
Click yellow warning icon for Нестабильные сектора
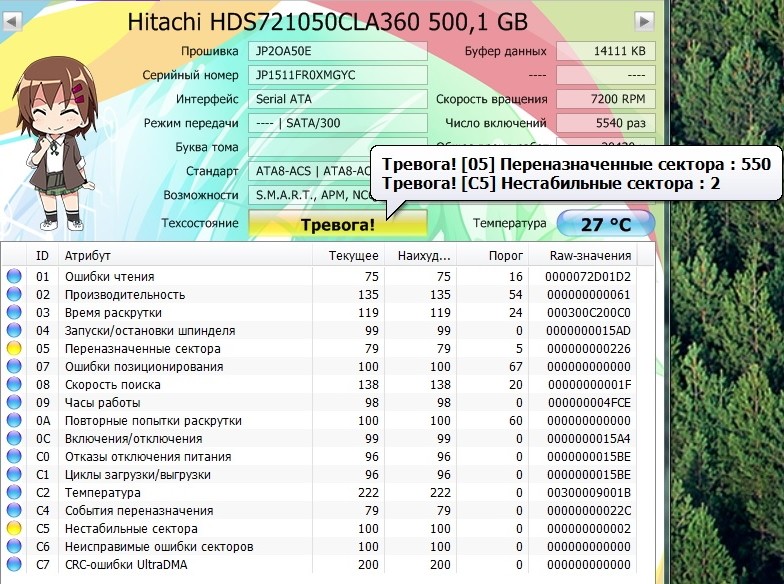[x=14, y=528]
